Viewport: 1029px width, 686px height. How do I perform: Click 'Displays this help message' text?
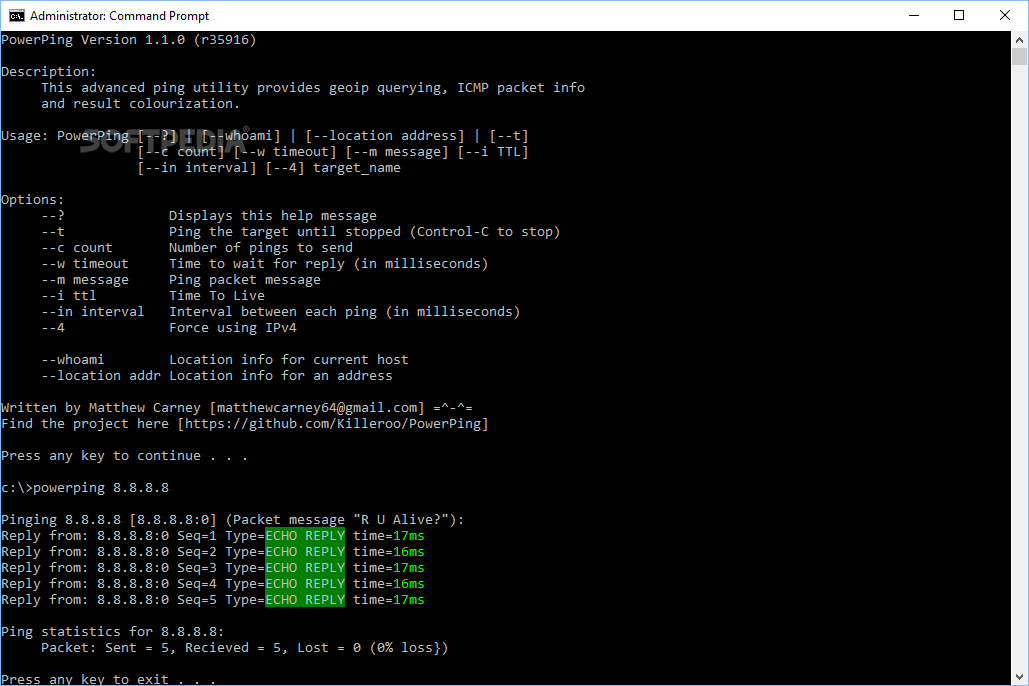pyautogui.click(x=273, y=216)
